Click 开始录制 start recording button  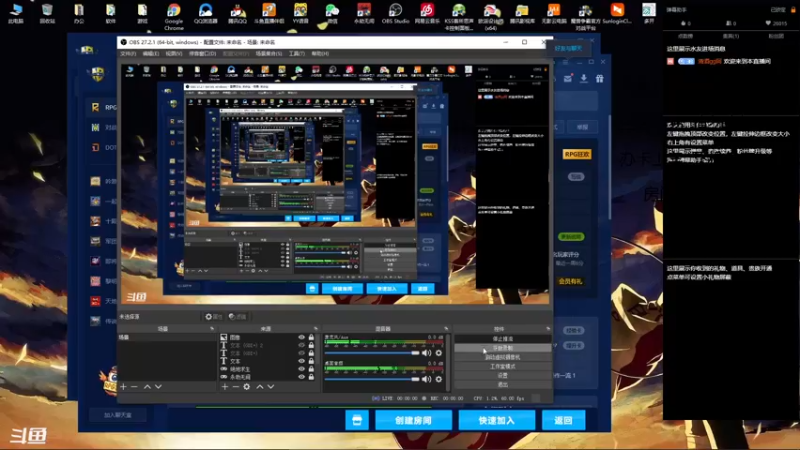pyautogui.click(x=503, y=348)
